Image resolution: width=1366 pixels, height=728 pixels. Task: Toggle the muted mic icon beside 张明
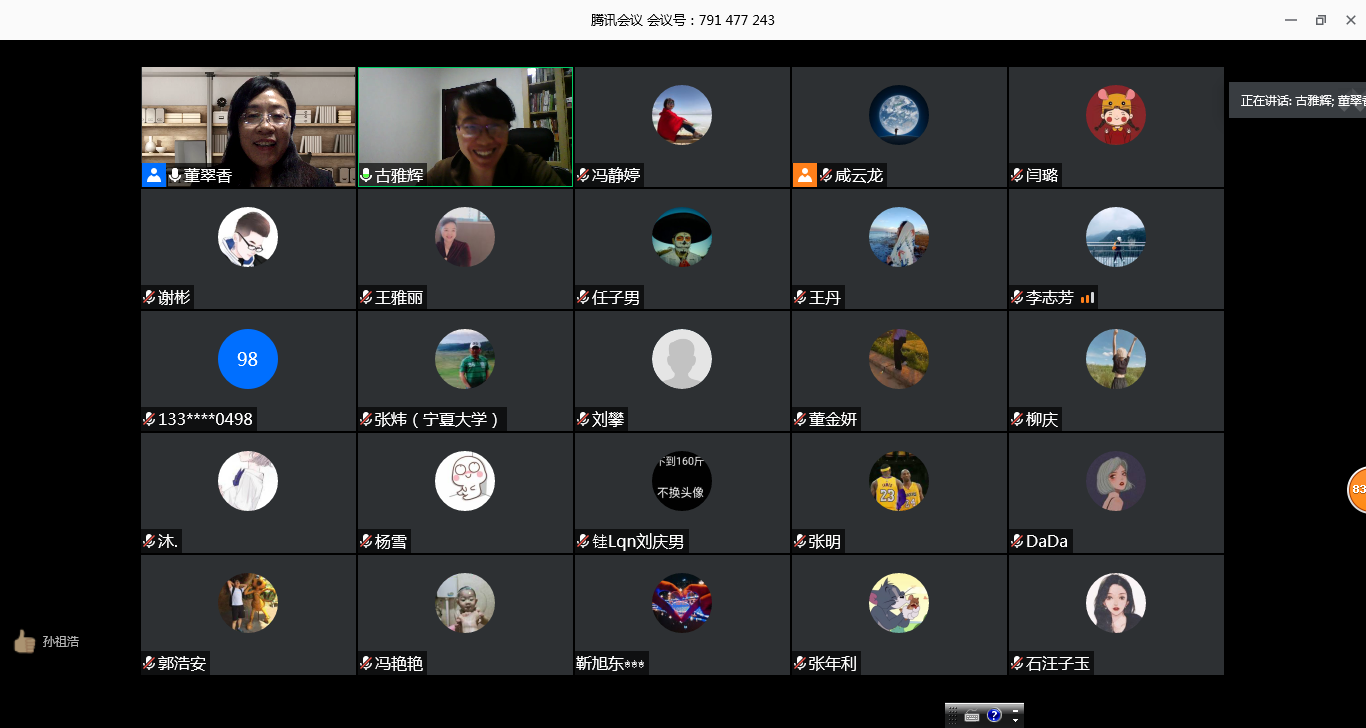[800, 542]
